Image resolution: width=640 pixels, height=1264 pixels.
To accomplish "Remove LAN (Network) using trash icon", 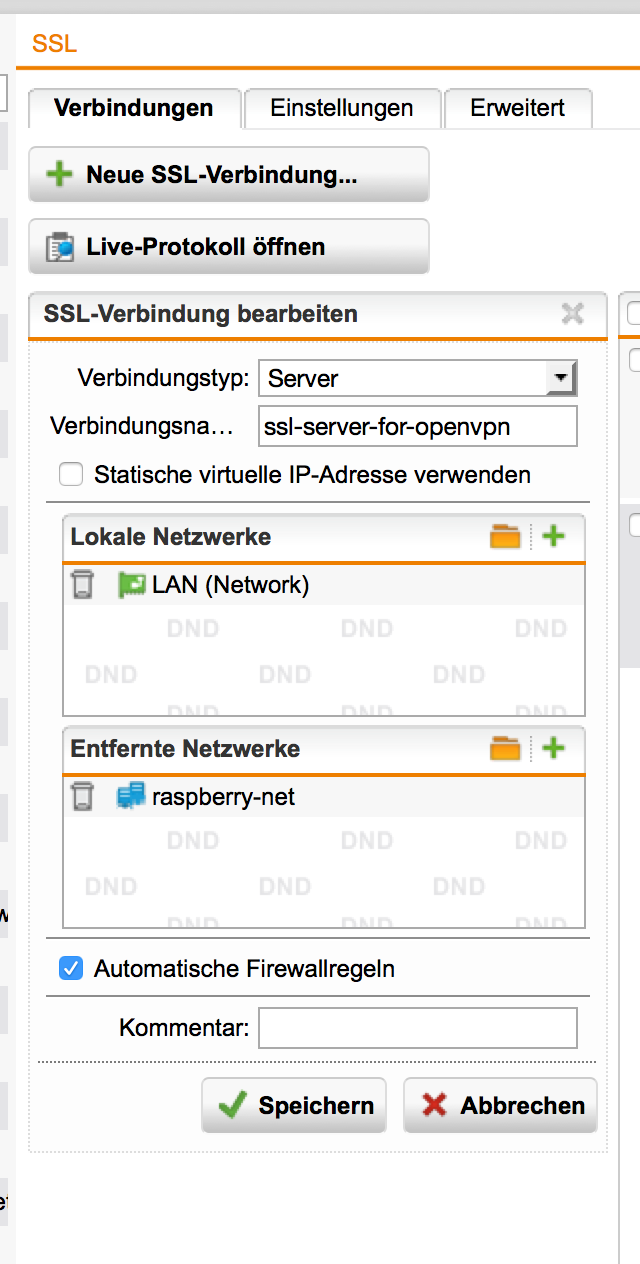I will pos(82,585).
